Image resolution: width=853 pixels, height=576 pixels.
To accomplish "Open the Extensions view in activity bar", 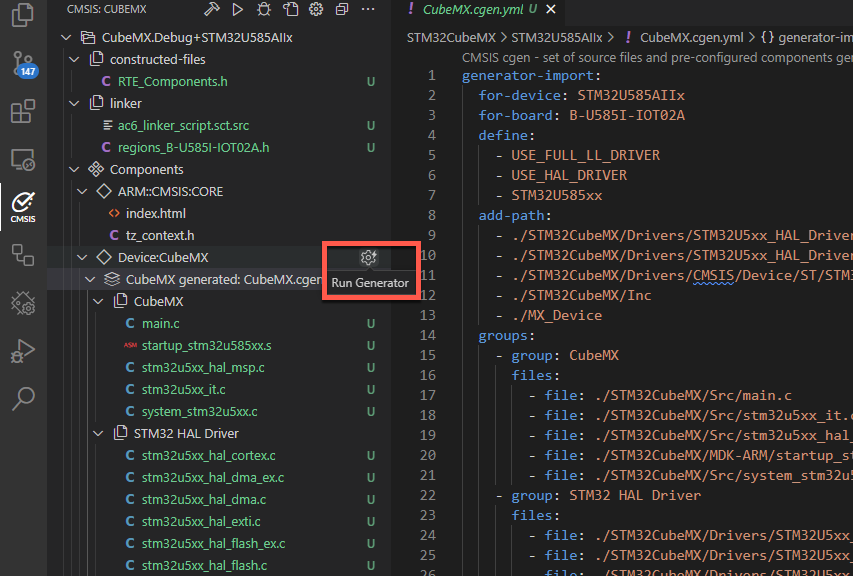I will (23, 112).
